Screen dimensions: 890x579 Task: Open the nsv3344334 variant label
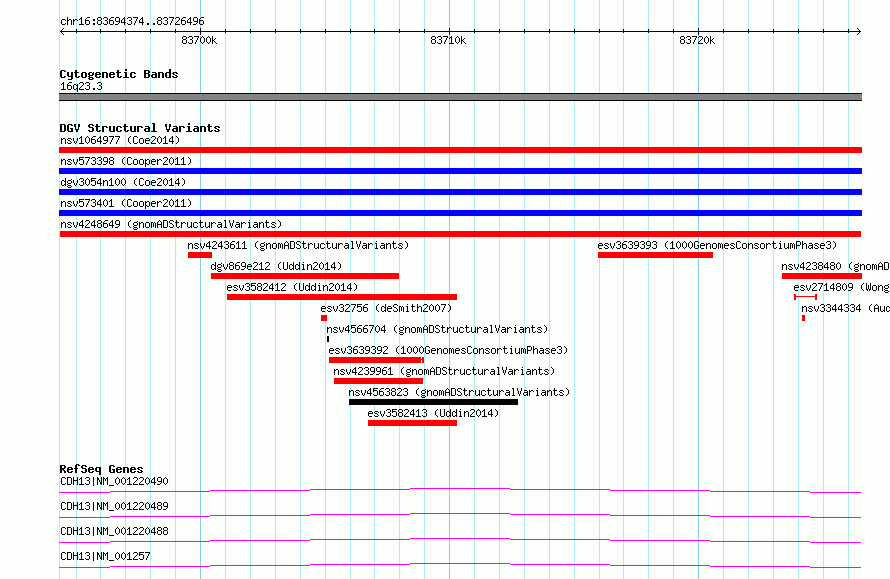pyautogui.click(x=845, y=308)
